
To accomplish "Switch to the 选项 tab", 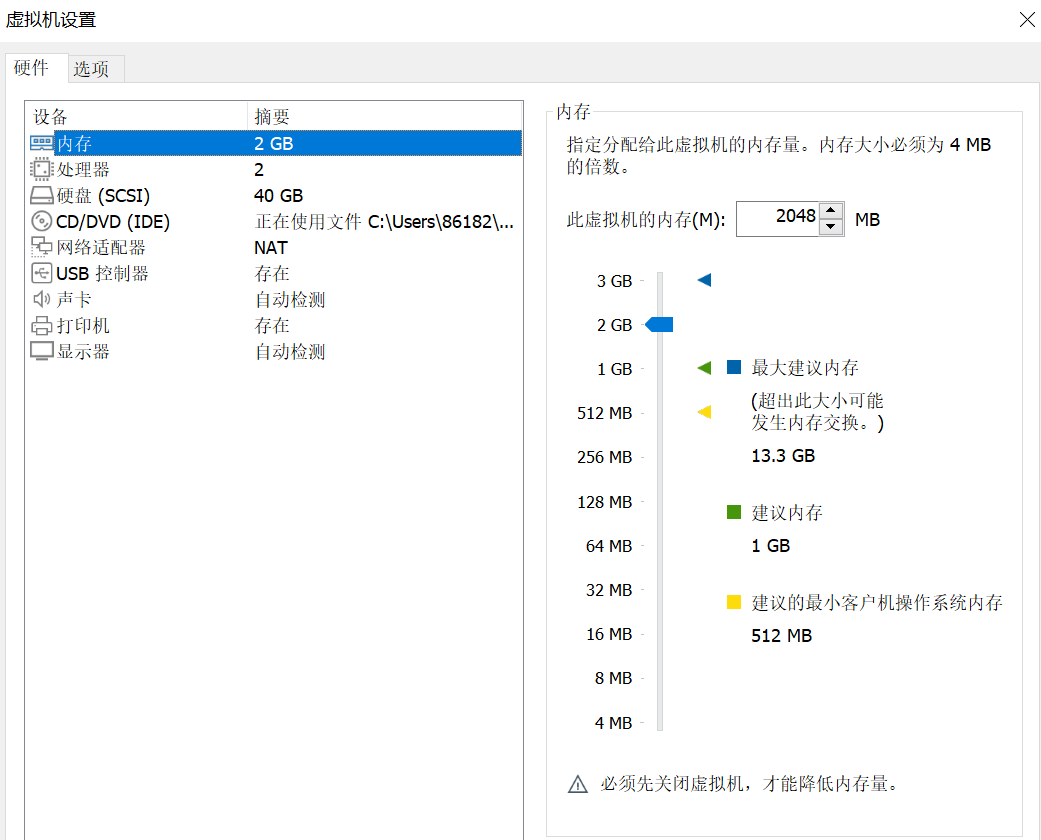I will point(91,69).
